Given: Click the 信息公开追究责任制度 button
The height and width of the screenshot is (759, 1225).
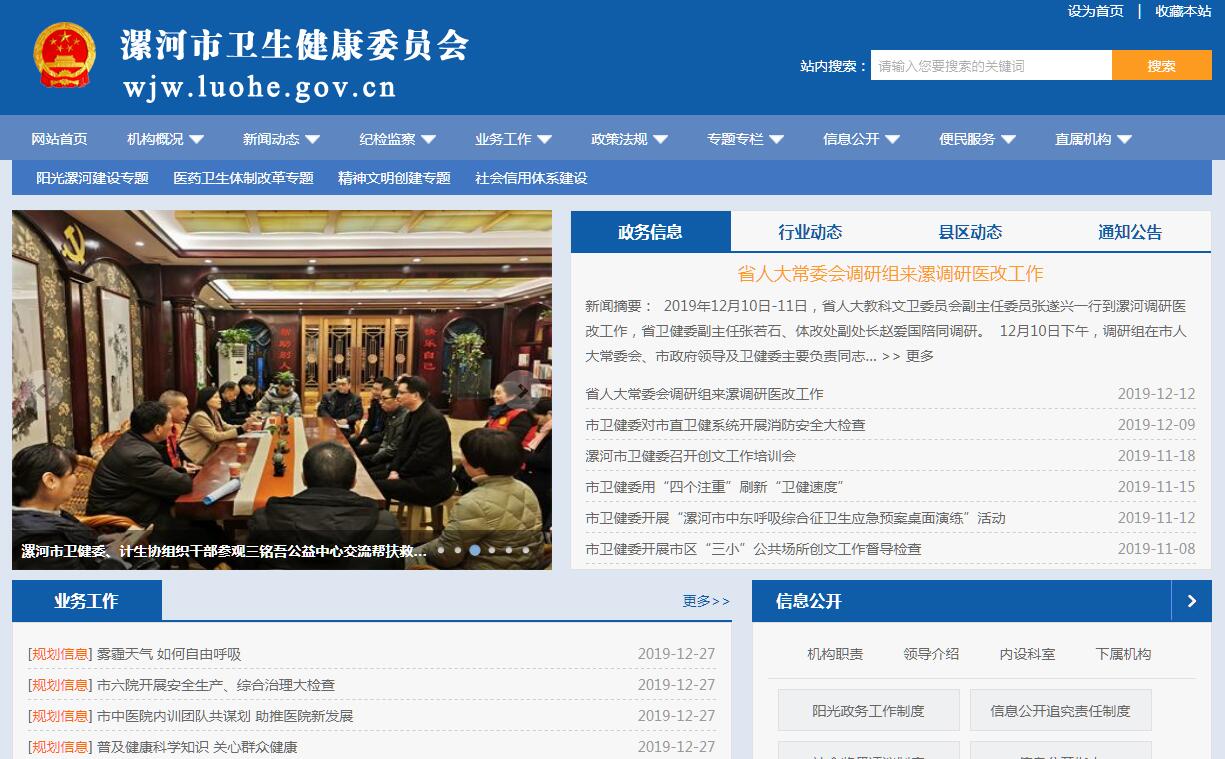Looking at the screenshot, I should pos(1060,710).
